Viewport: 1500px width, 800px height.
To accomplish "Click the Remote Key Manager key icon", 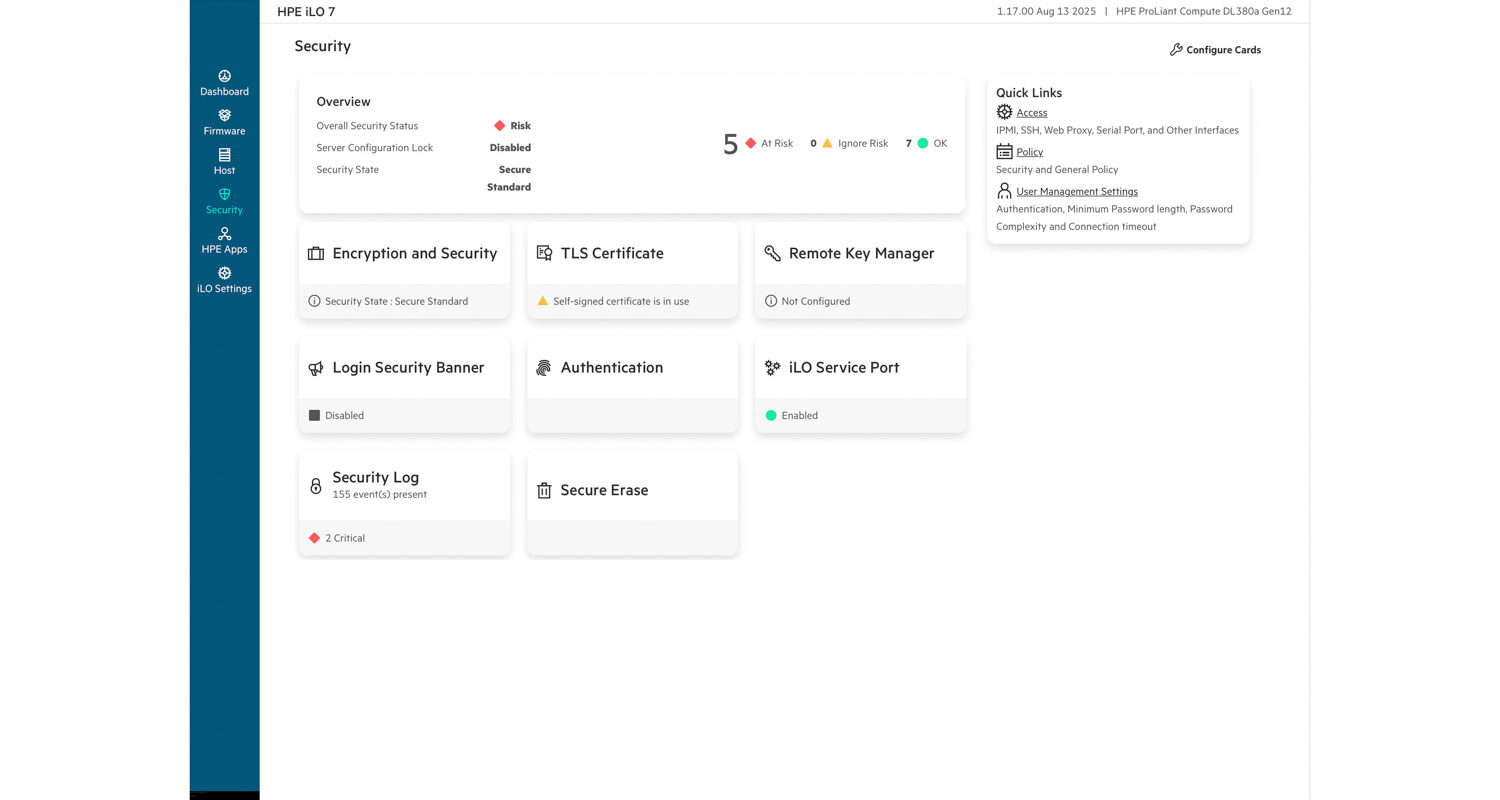I will [x=772, y=254].
